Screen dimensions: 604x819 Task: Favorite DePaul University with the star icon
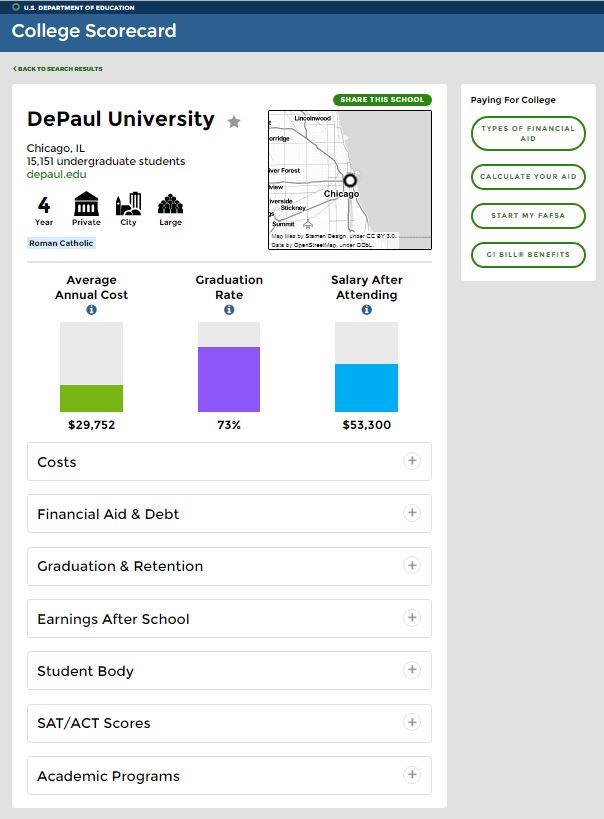(234, 122)
